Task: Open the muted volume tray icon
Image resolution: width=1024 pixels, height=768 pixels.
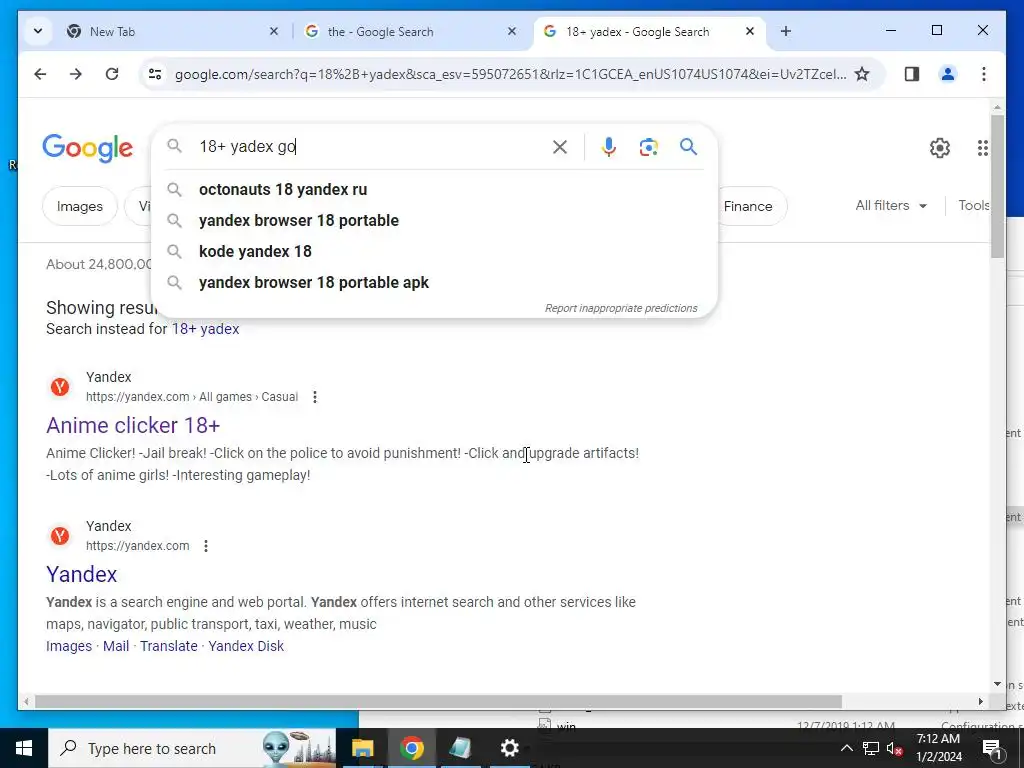Action: point(895,748)
